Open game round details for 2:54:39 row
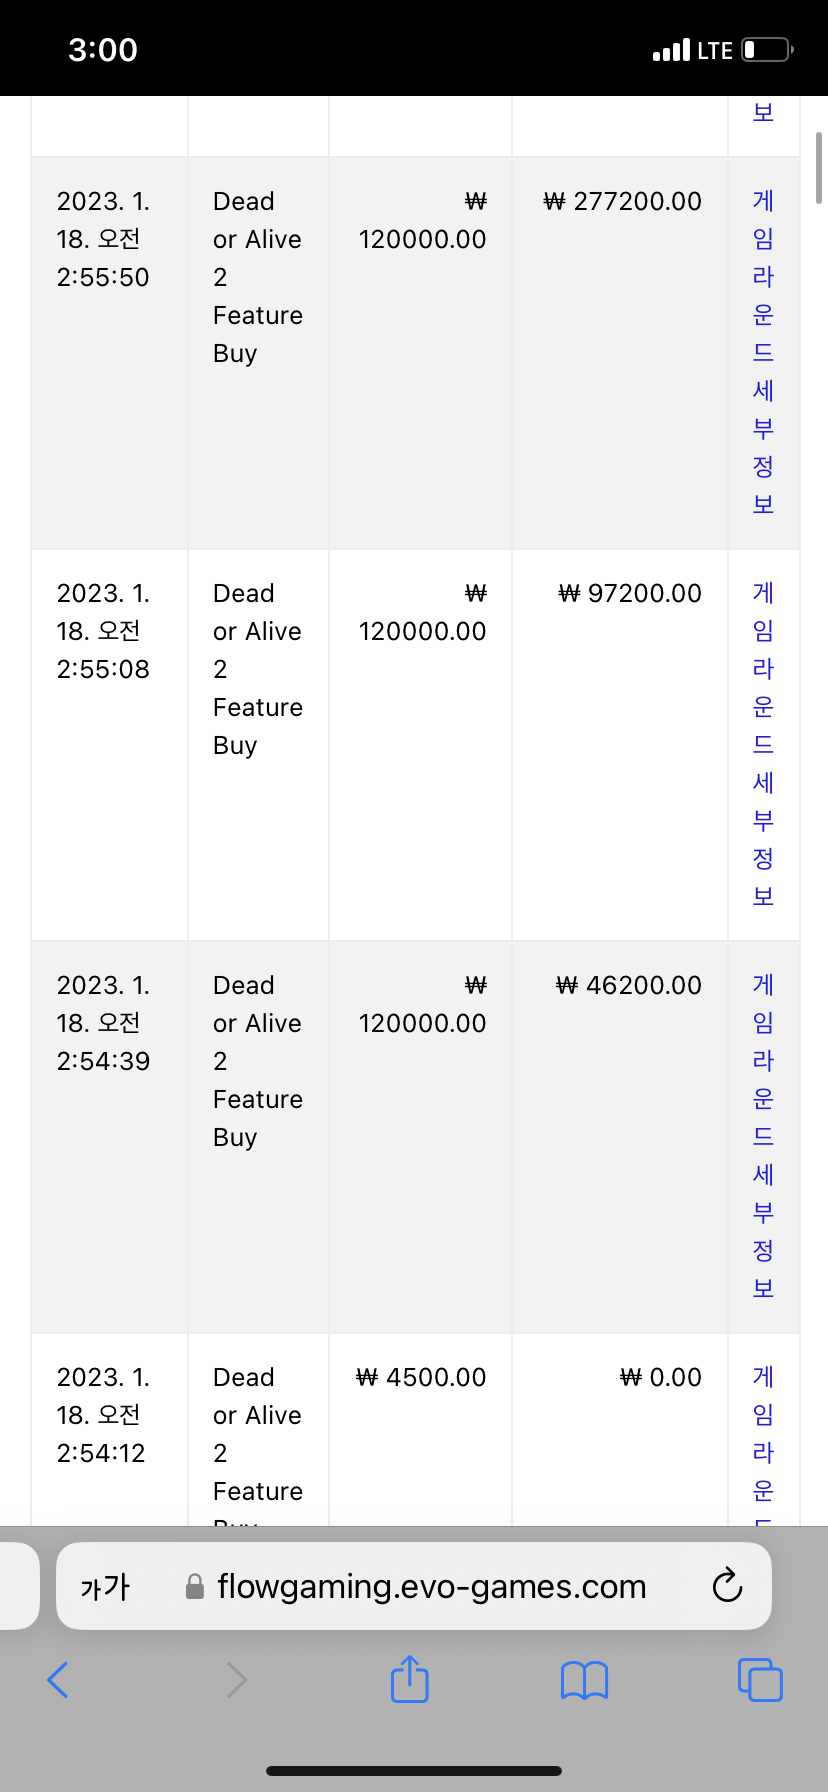828x1792 pixels. pos(763,1137)
